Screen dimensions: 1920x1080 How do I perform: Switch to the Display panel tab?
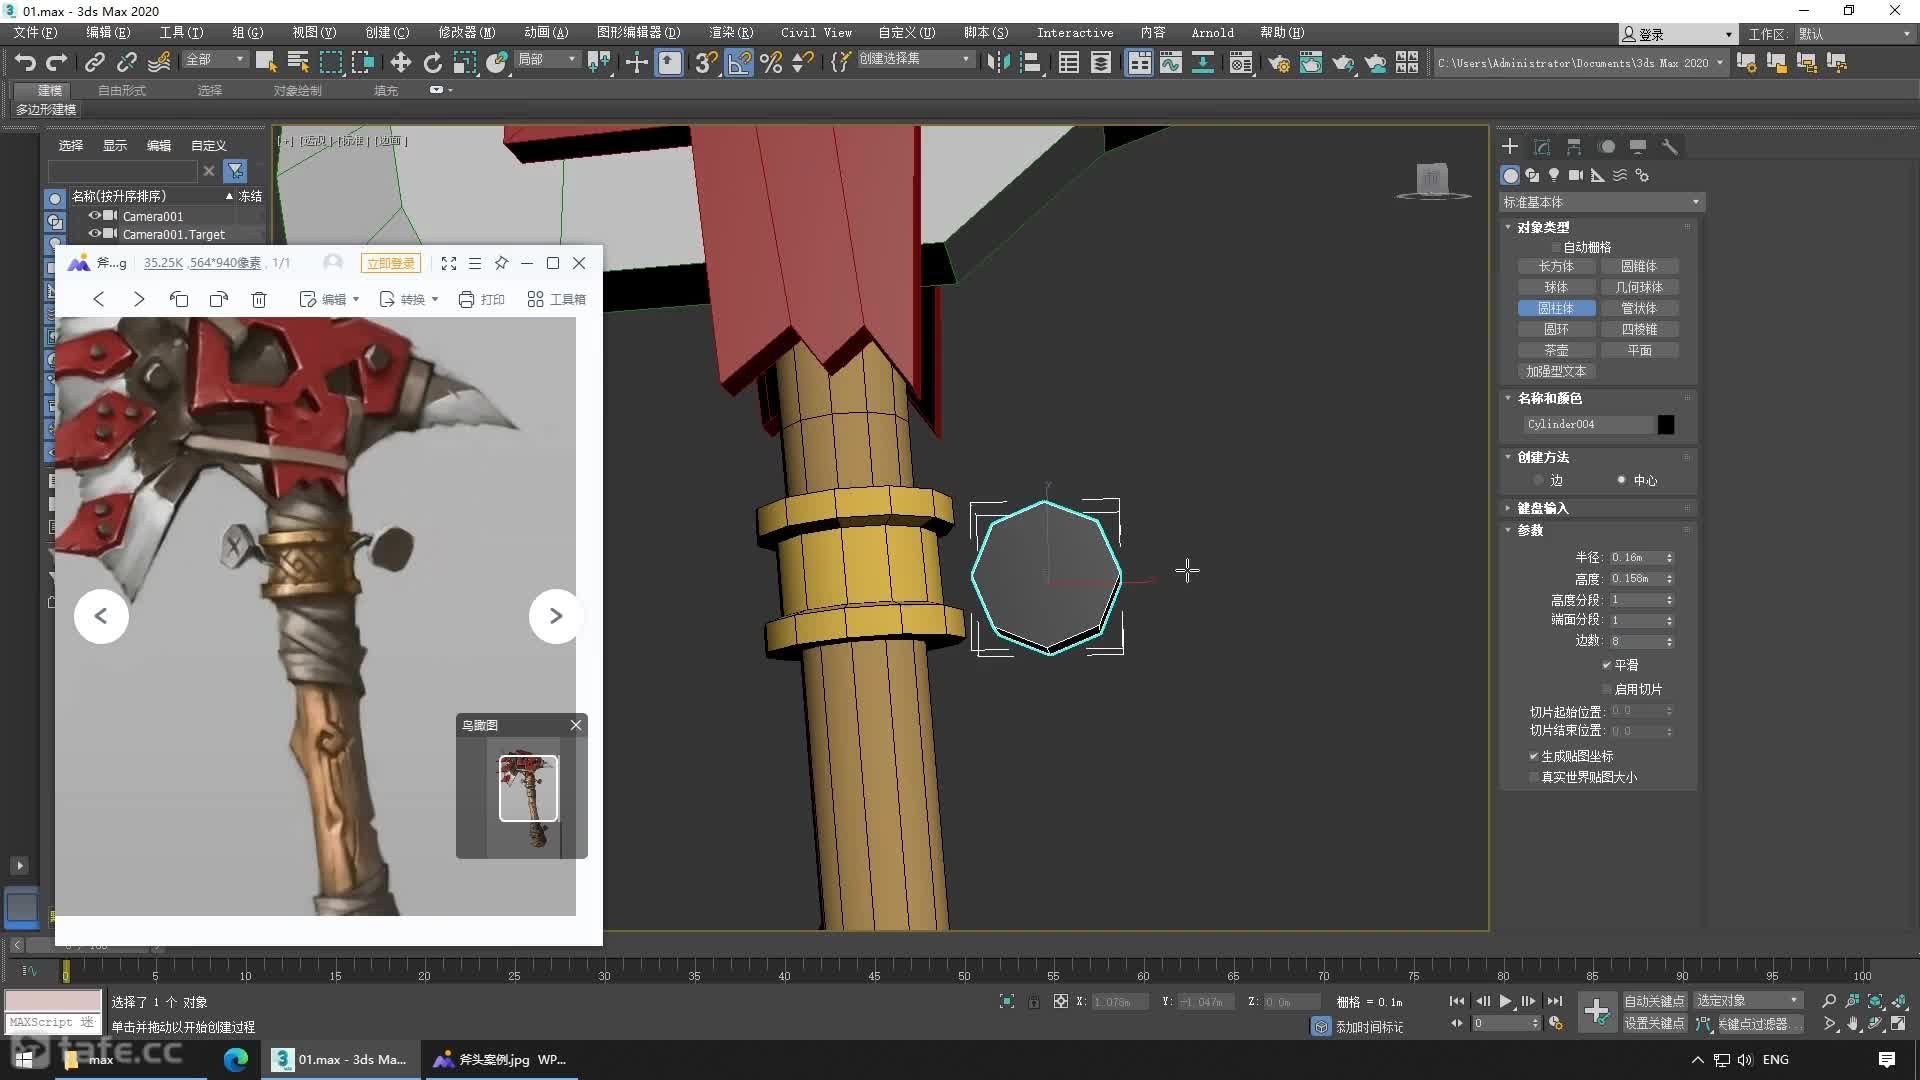click(1638, 146)
